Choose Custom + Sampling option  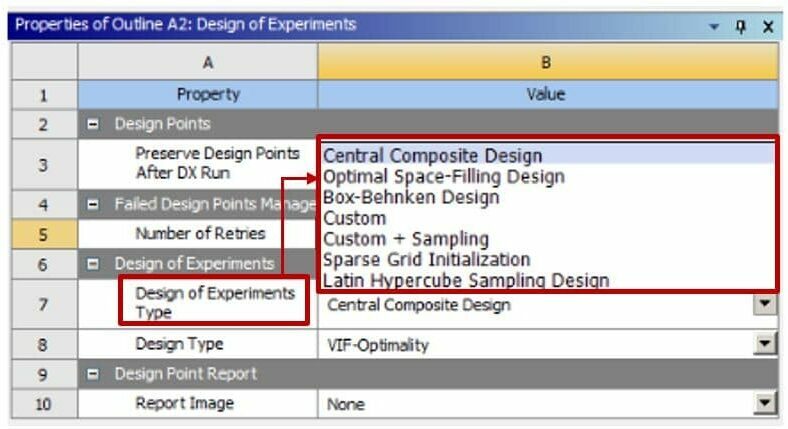[406, 239]
